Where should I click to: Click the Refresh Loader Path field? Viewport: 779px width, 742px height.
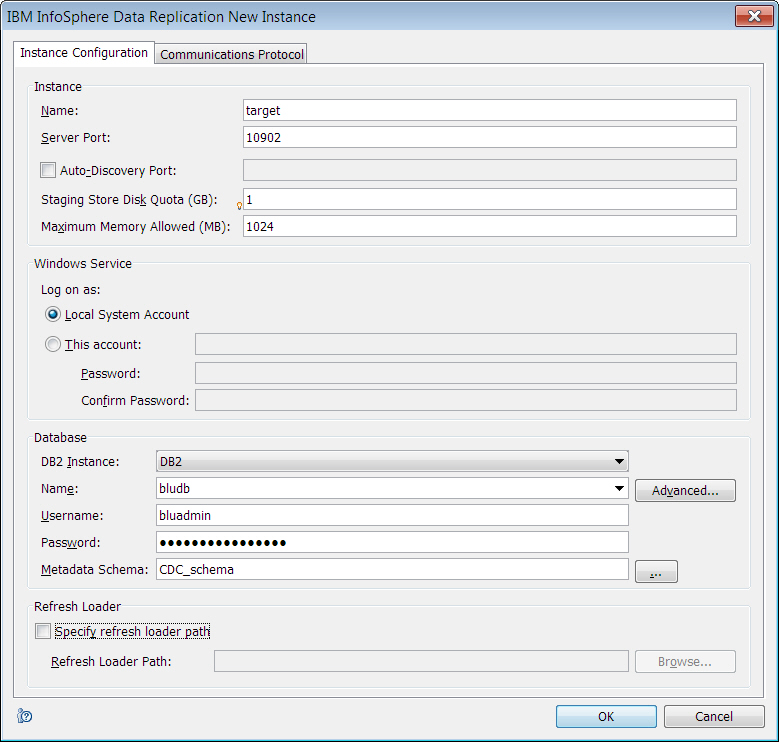[x=421, y=661]
